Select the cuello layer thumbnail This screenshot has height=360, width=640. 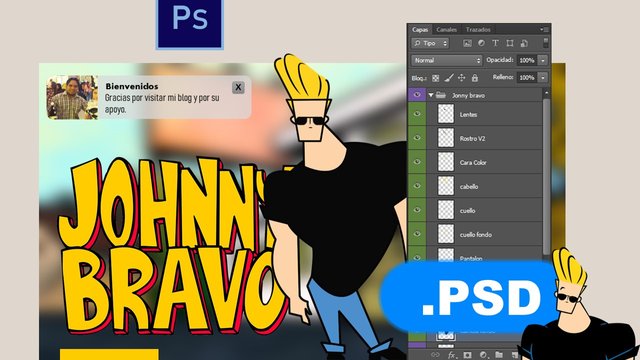tap(446, 210)
